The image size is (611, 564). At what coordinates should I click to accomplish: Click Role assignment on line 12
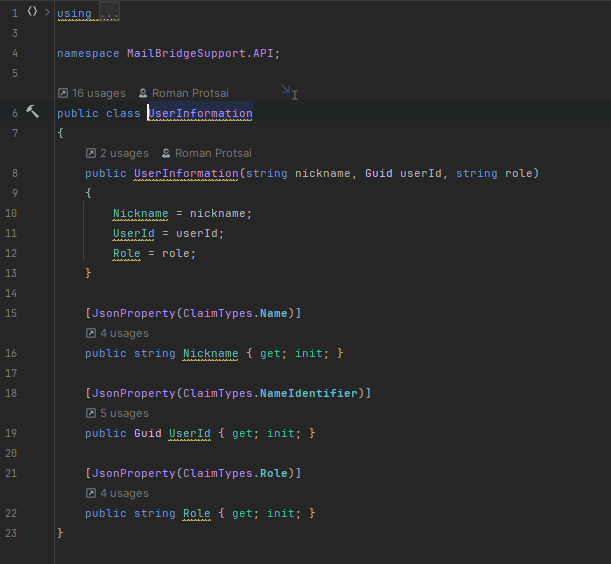(x=127, y=253)
